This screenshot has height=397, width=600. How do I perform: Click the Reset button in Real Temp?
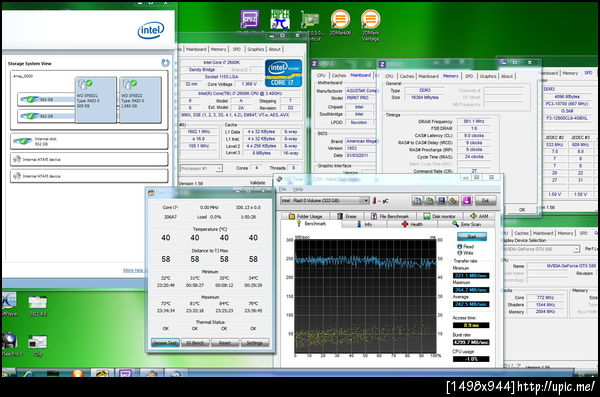click(x=225, y=343)
